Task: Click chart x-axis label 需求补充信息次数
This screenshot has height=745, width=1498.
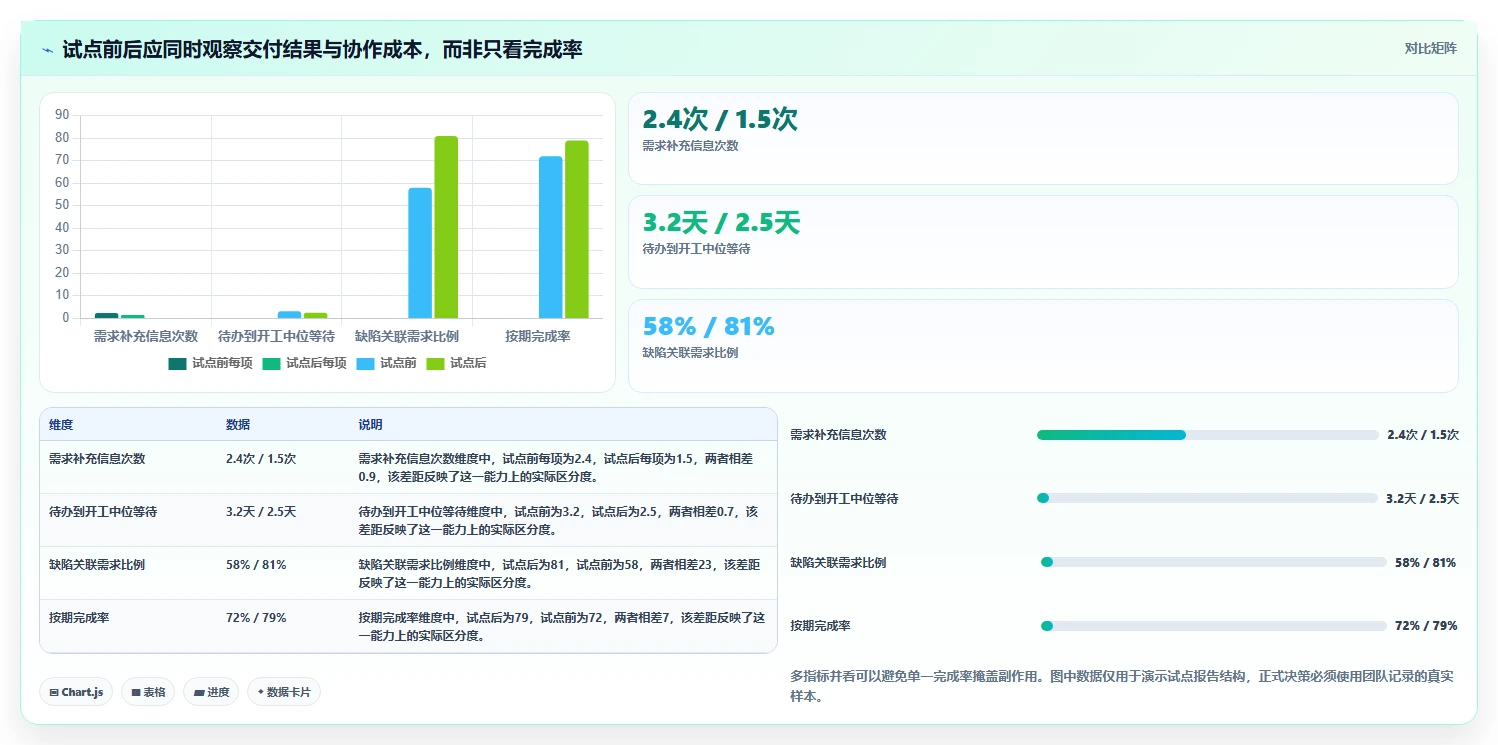Action: [146, 337]
